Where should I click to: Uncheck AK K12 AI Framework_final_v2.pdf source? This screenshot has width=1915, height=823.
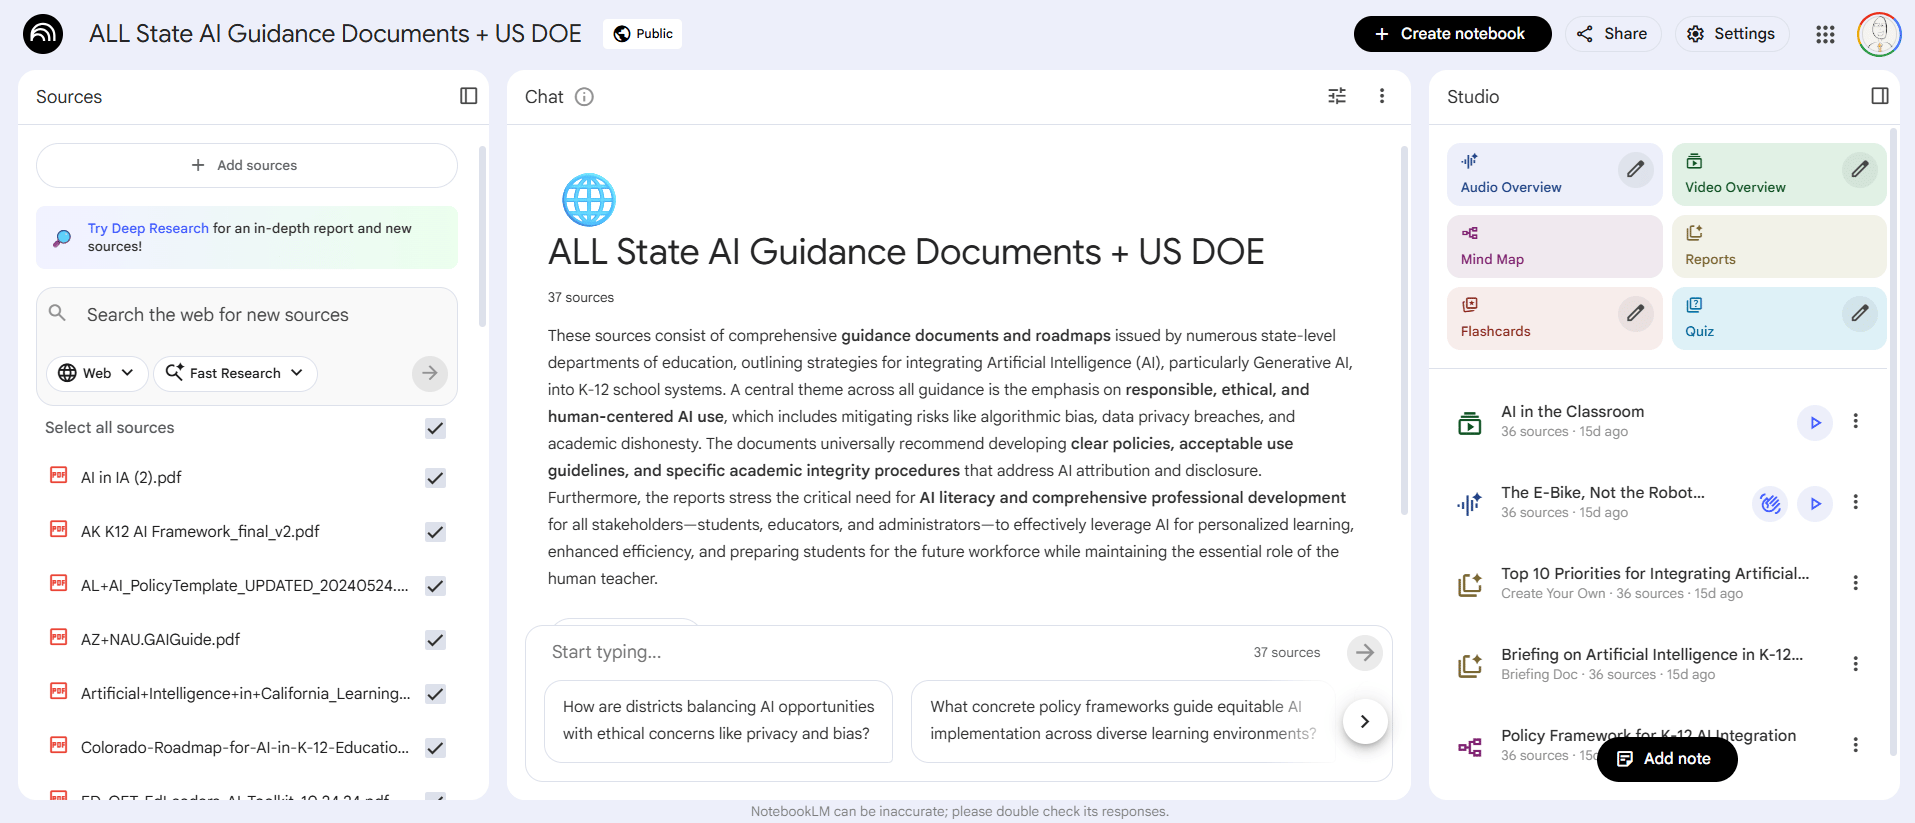coord(435,532)
